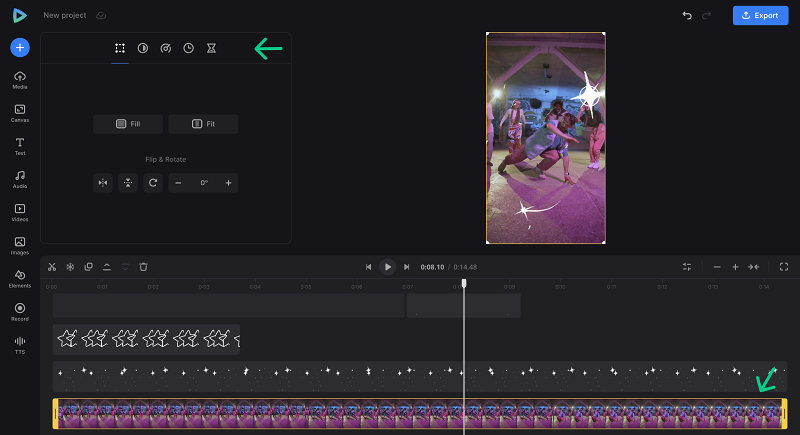
Task: Switch to the Speed tab
Action: pyautogui.click(x=166, y=48)
